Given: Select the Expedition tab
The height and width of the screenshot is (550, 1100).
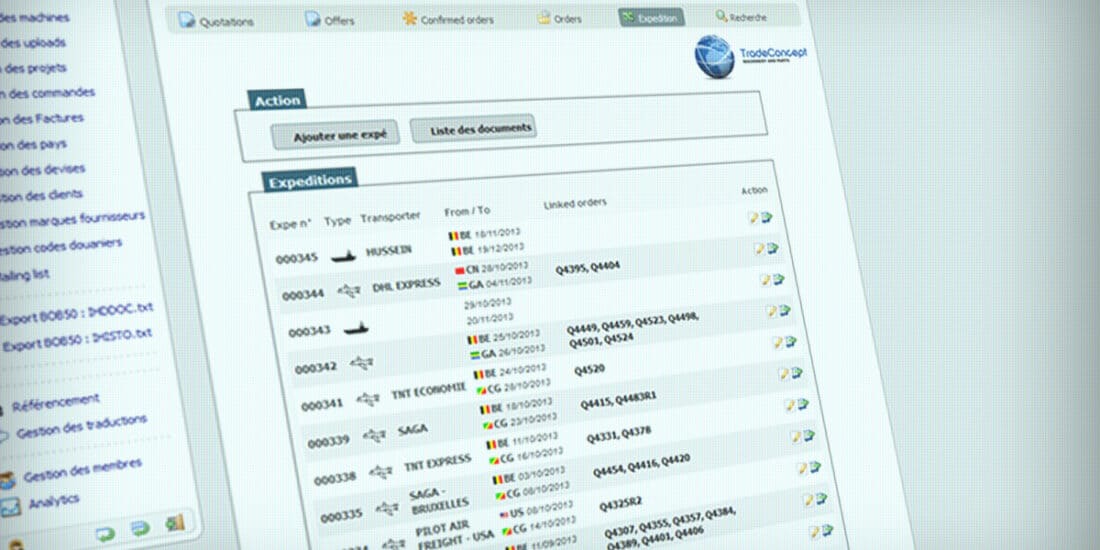Looking at the screenshot, I should point(651,18).
